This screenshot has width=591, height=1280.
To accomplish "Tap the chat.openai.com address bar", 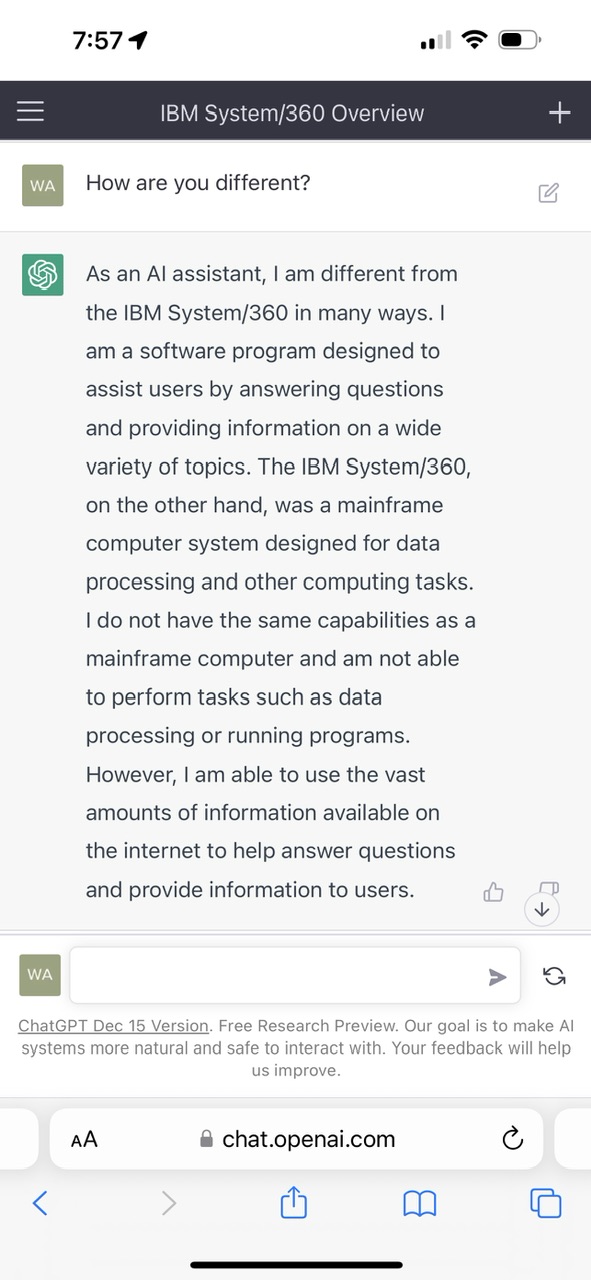I will point(297,1139).
